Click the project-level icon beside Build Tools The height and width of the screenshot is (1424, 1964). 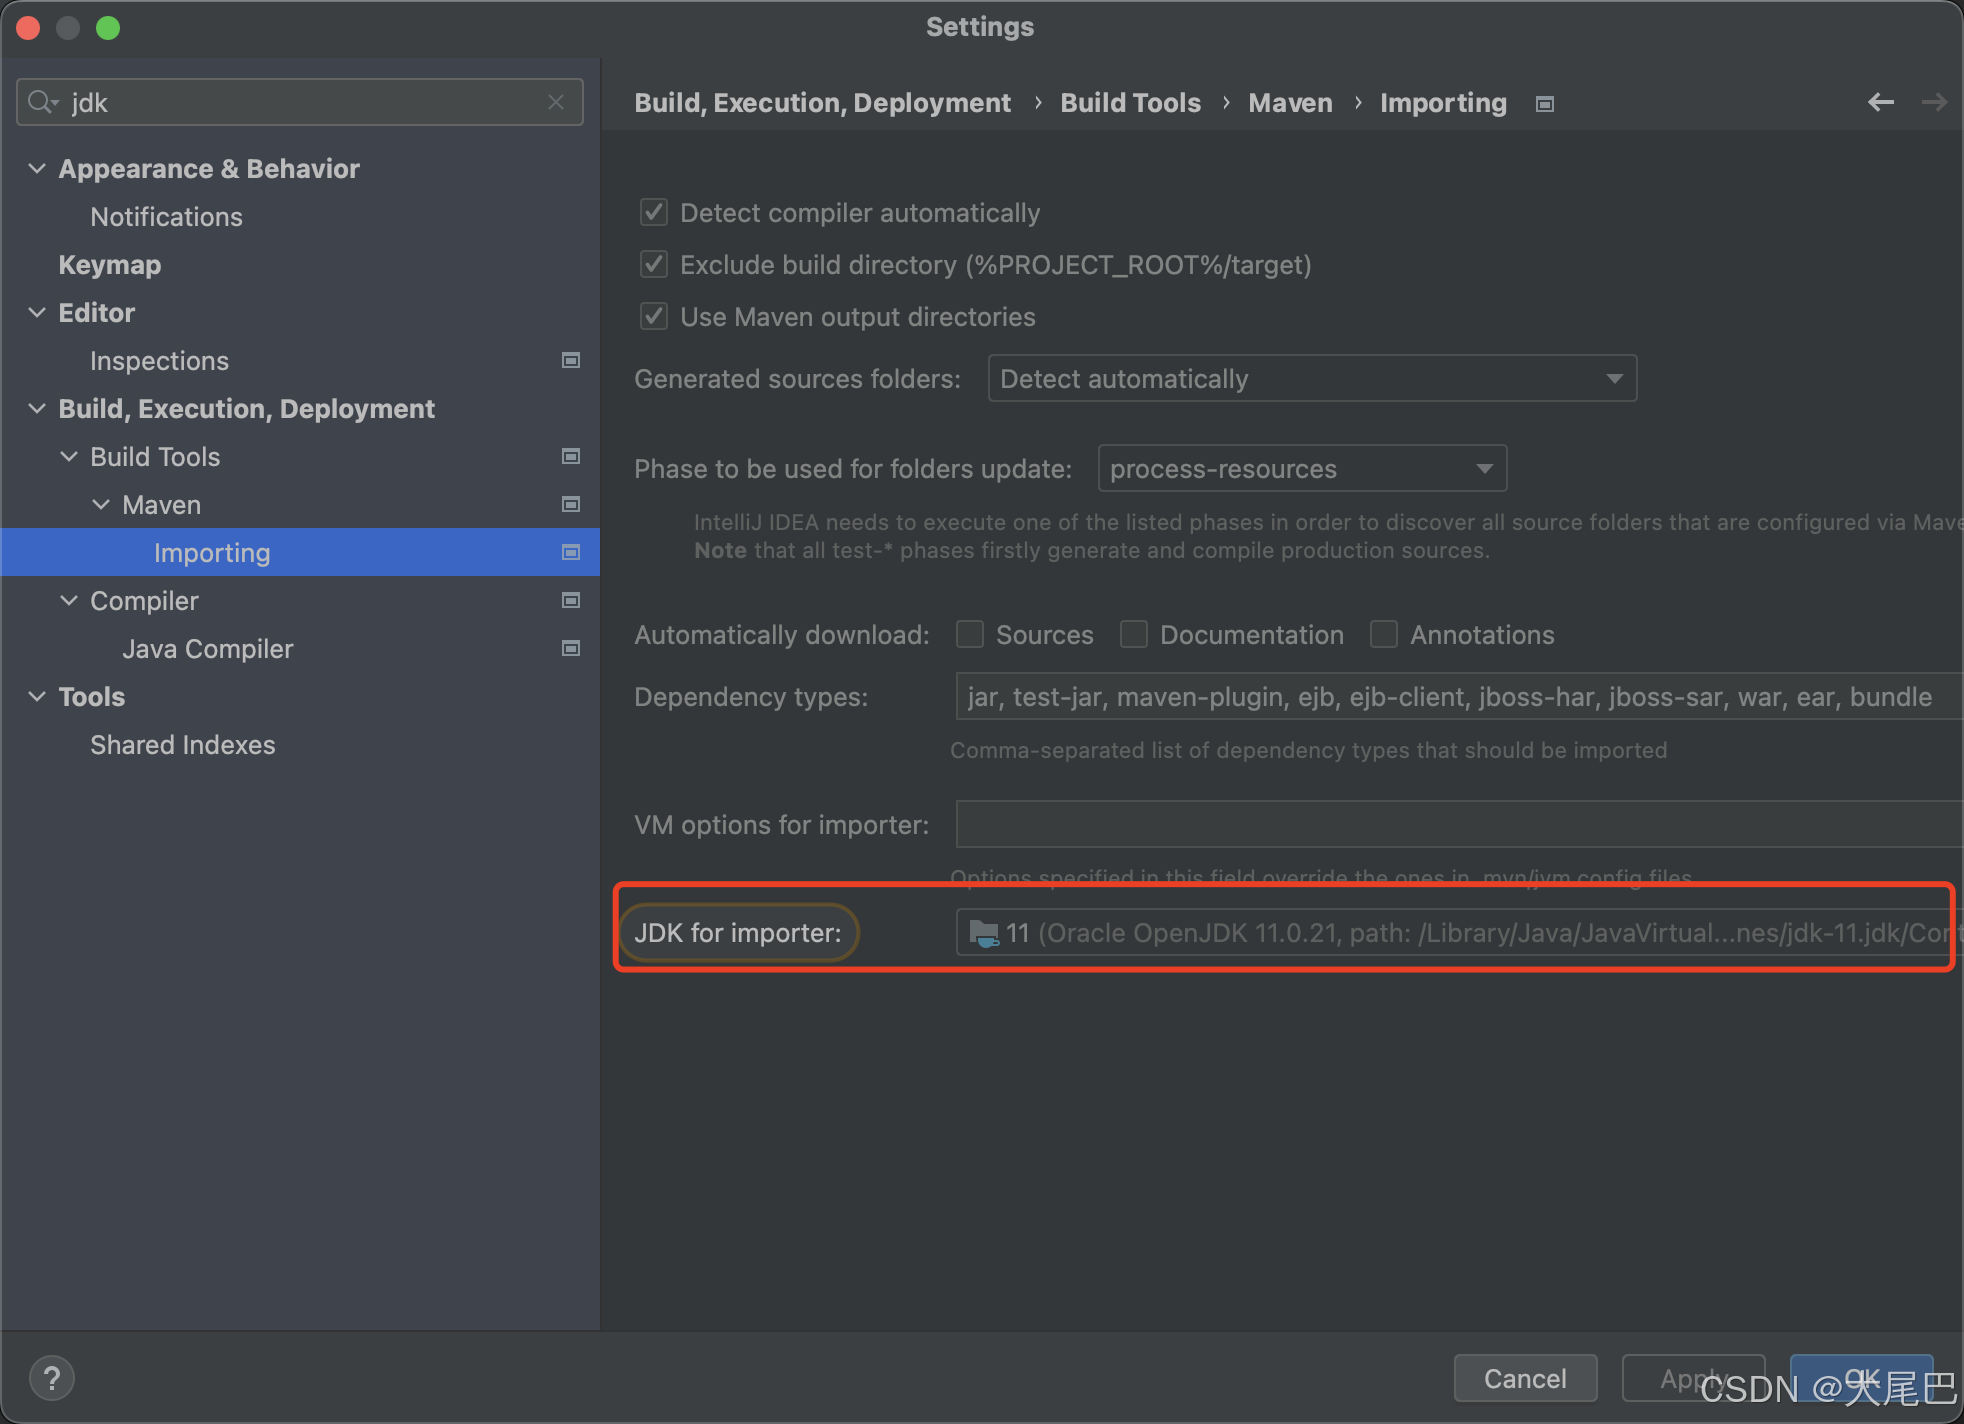coord(571,456)
